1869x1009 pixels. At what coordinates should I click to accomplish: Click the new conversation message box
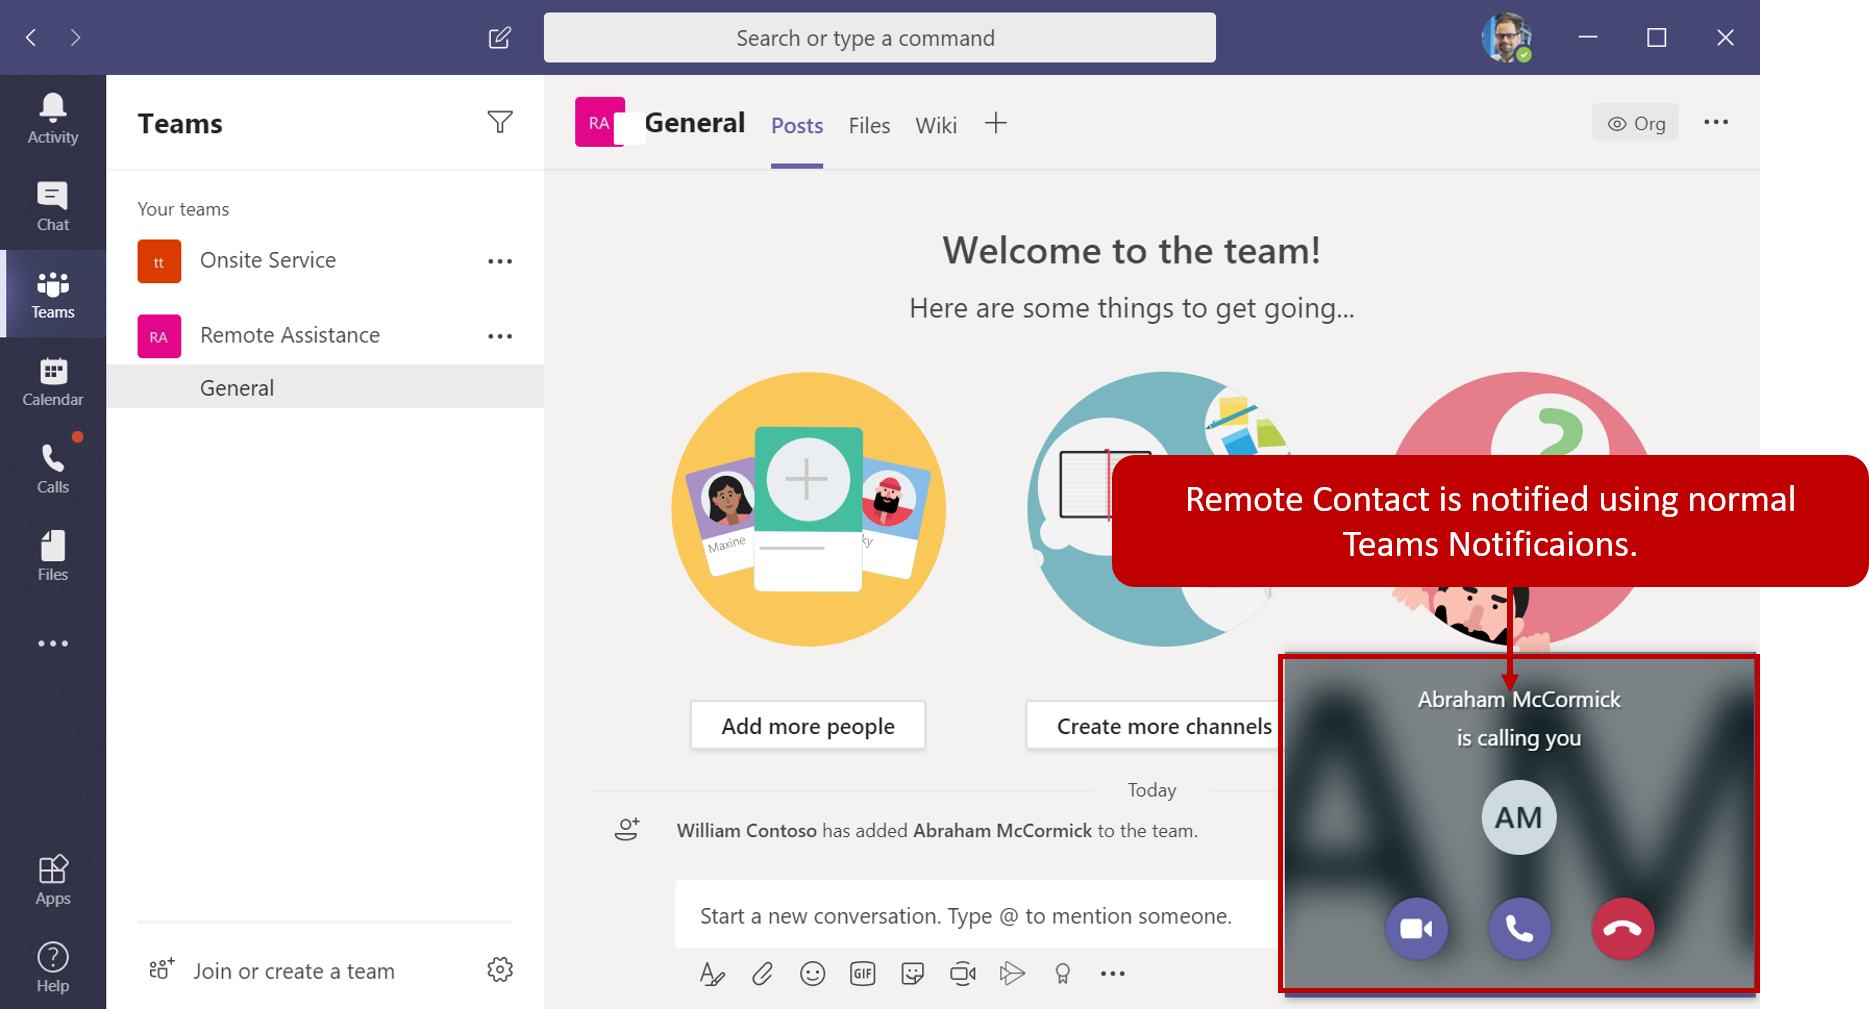pos(976,915)
